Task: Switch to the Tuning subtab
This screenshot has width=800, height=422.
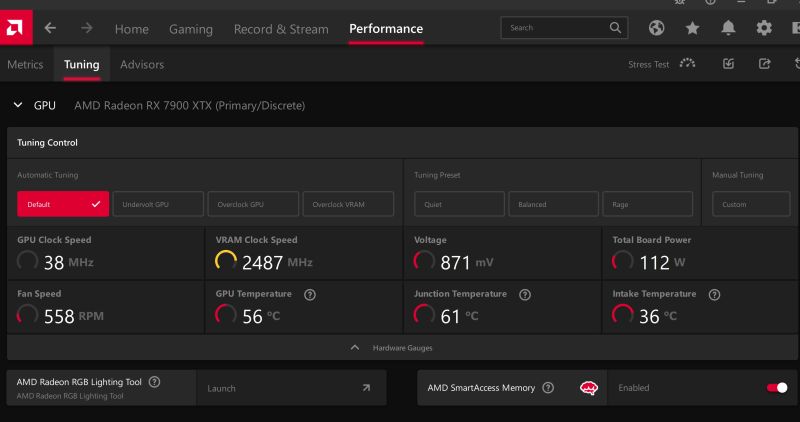Action: tap(82, 64)
